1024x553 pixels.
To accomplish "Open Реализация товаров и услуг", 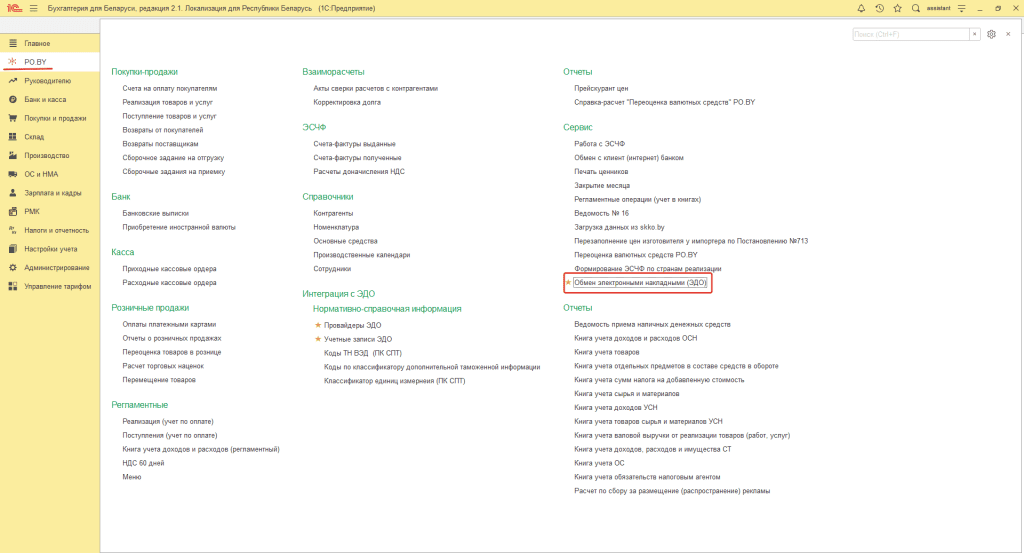I will click(167, 103).
